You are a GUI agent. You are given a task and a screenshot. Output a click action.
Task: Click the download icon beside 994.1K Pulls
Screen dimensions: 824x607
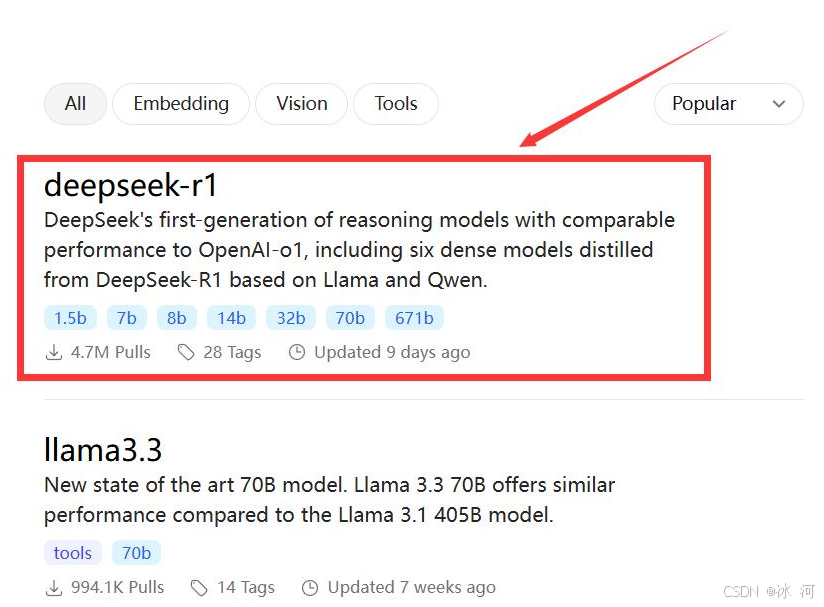point(53,587)
